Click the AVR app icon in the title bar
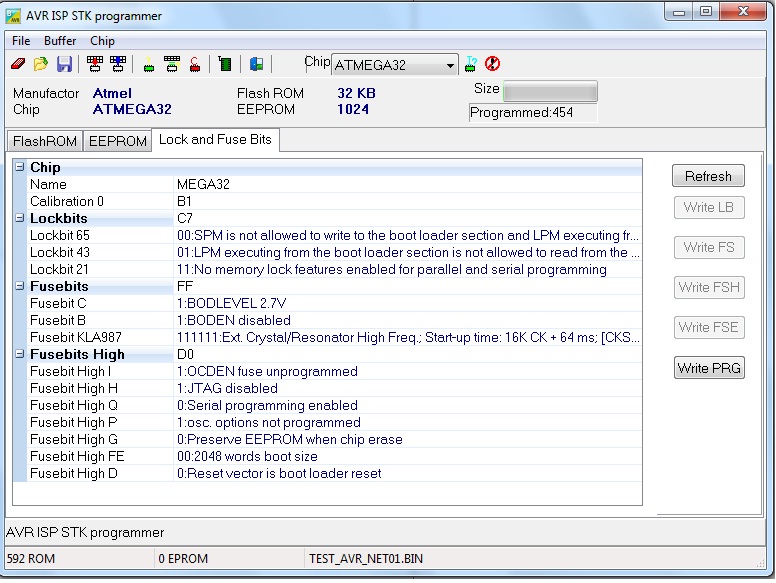 coord(13,15)
